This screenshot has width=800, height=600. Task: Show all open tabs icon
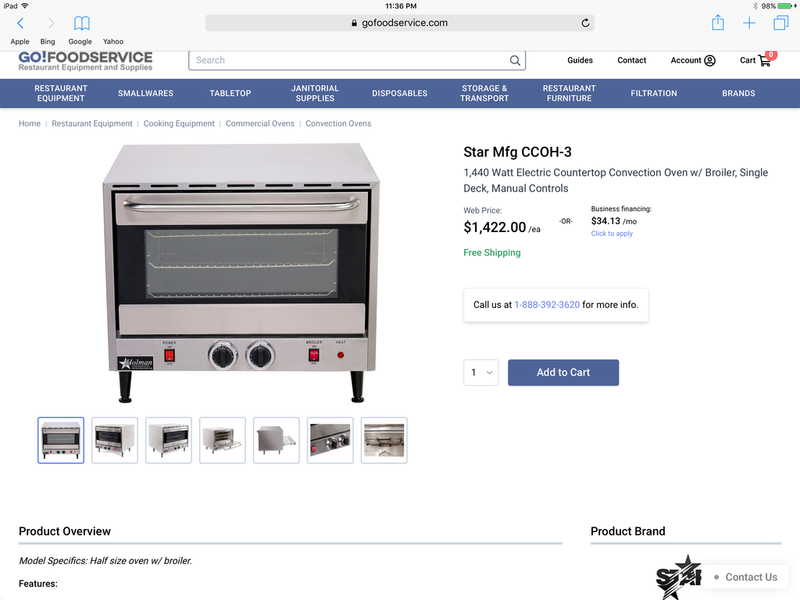pyautogui.click(x=781, y=23)
